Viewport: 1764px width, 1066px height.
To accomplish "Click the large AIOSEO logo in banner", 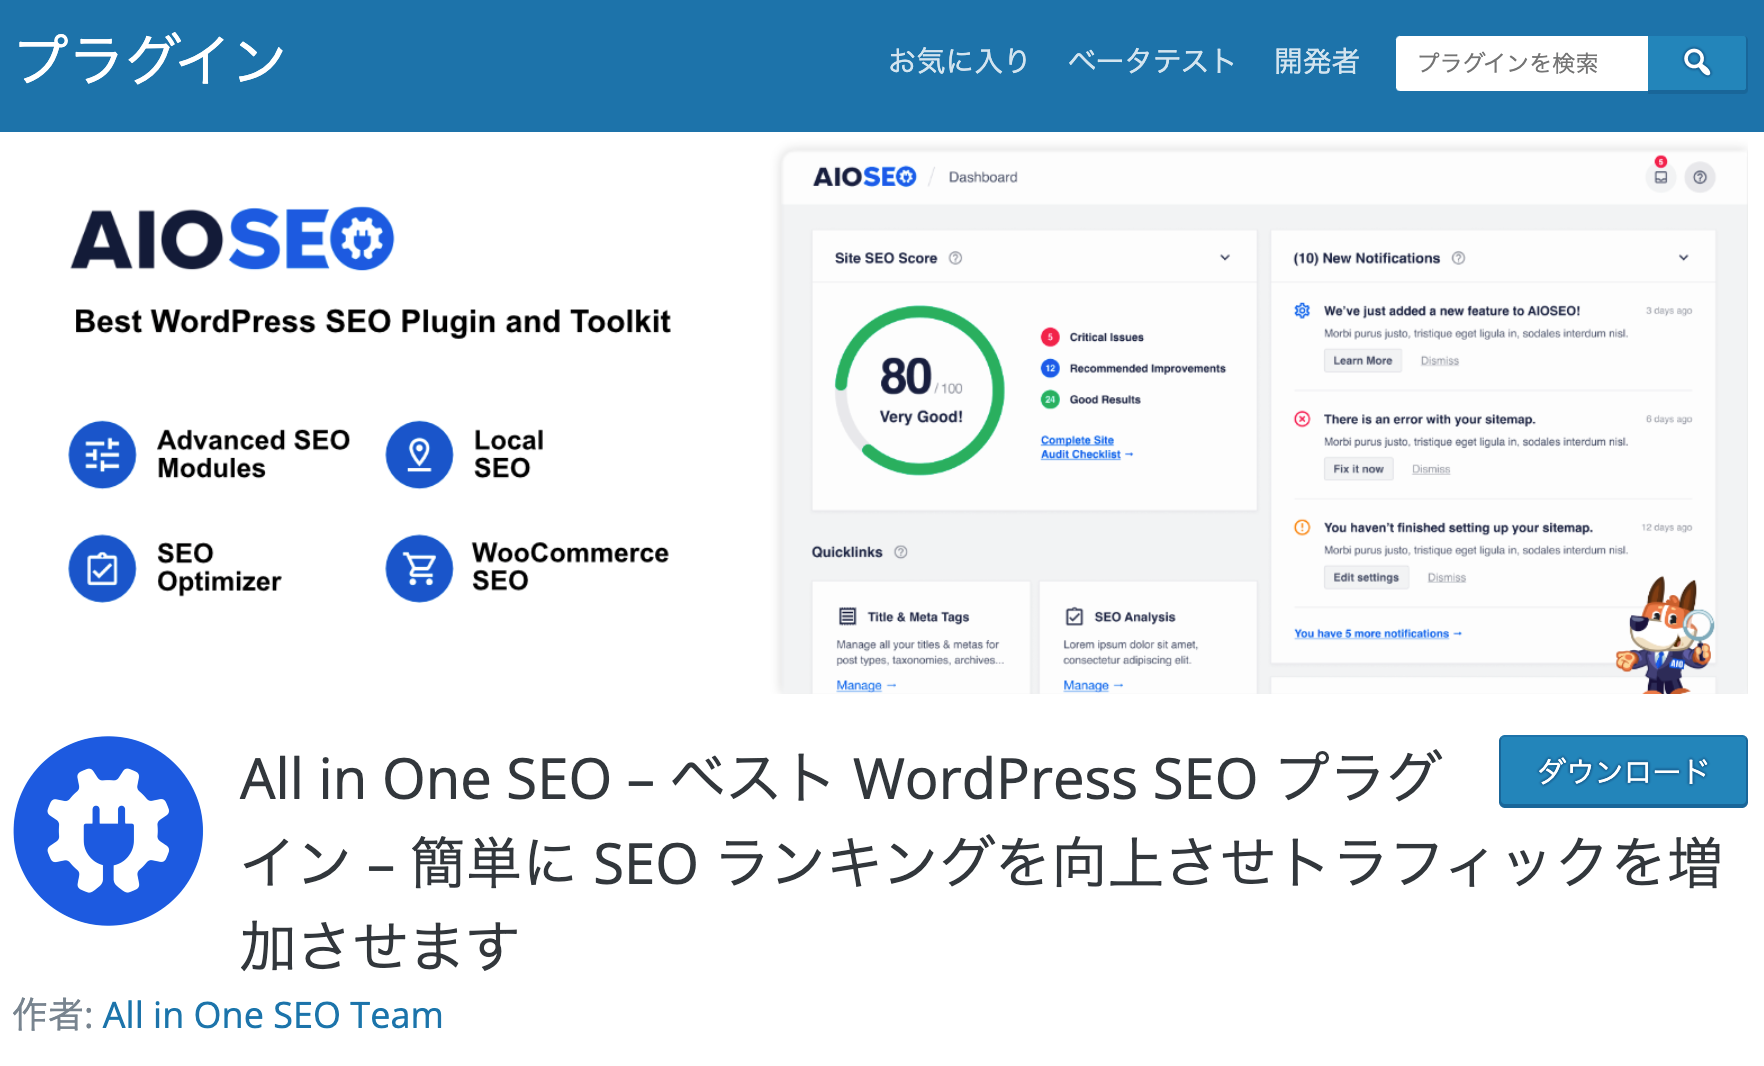I will [232, 239].
